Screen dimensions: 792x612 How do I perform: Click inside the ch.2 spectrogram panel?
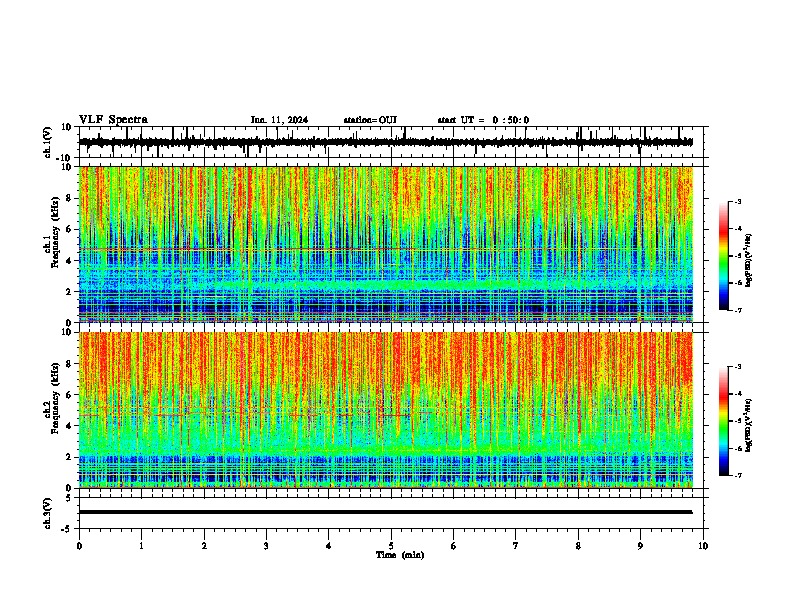386,410
